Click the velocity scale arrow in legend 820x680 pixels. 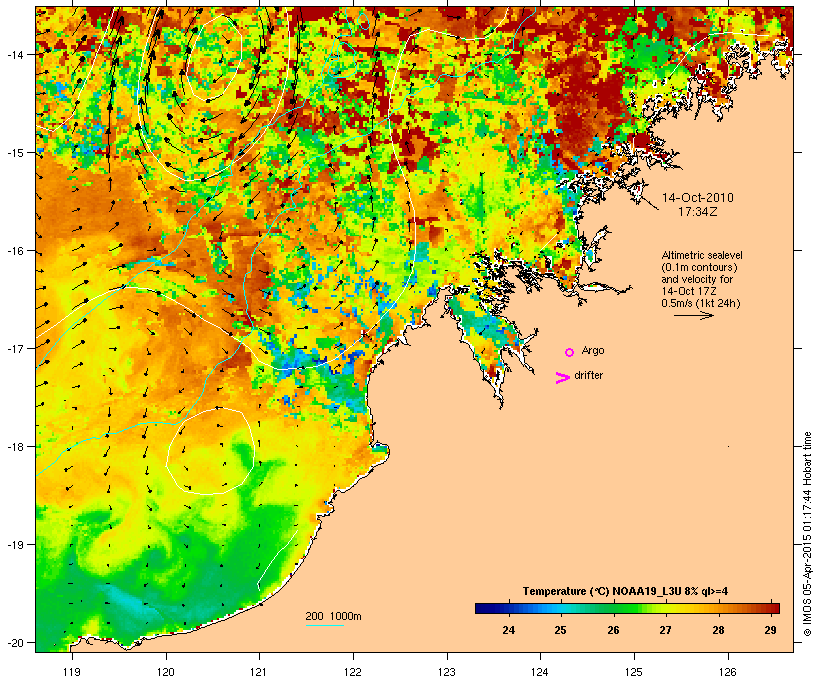[x=694, y=315]
